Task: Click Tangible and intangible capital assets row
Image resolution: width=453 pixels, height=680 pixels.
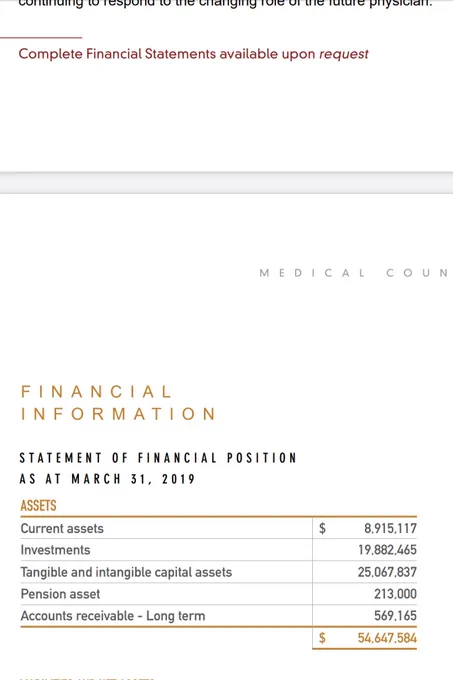Action: click(126, 572)
